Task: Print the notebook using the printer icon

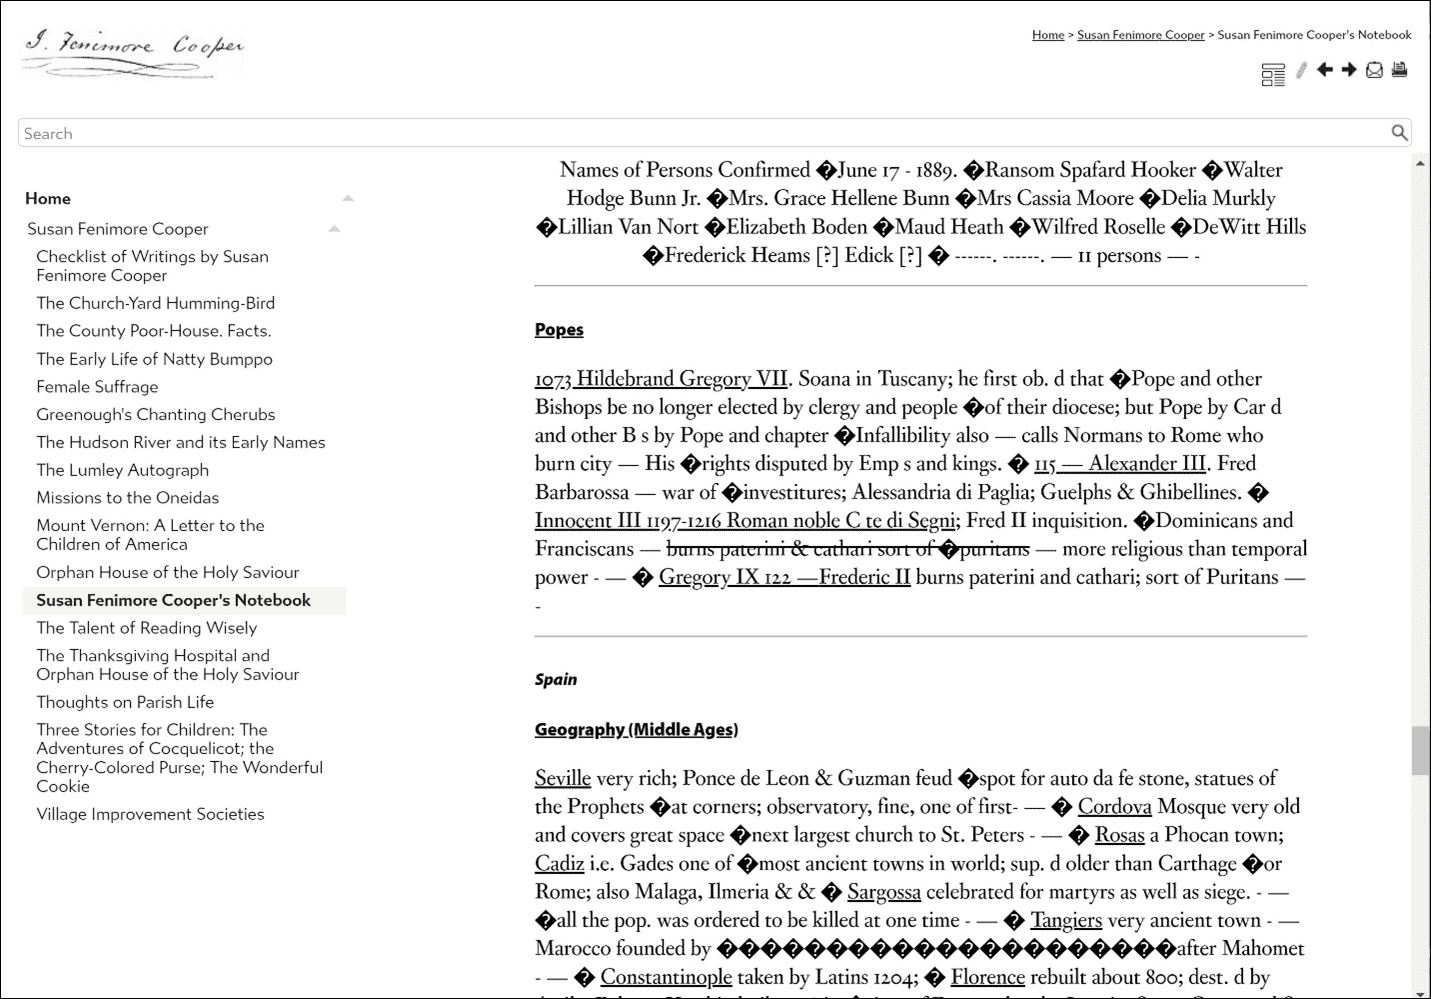Action: point(1400,70)
